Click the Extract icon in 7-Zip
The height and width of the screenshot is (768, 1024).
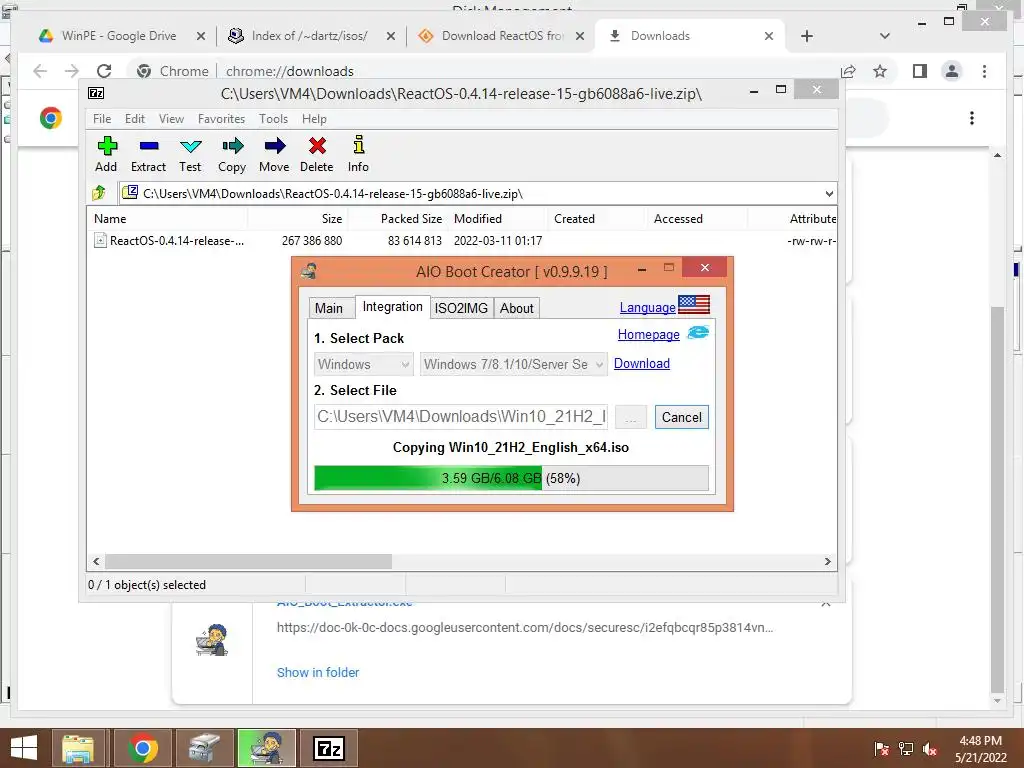(148, 155)
